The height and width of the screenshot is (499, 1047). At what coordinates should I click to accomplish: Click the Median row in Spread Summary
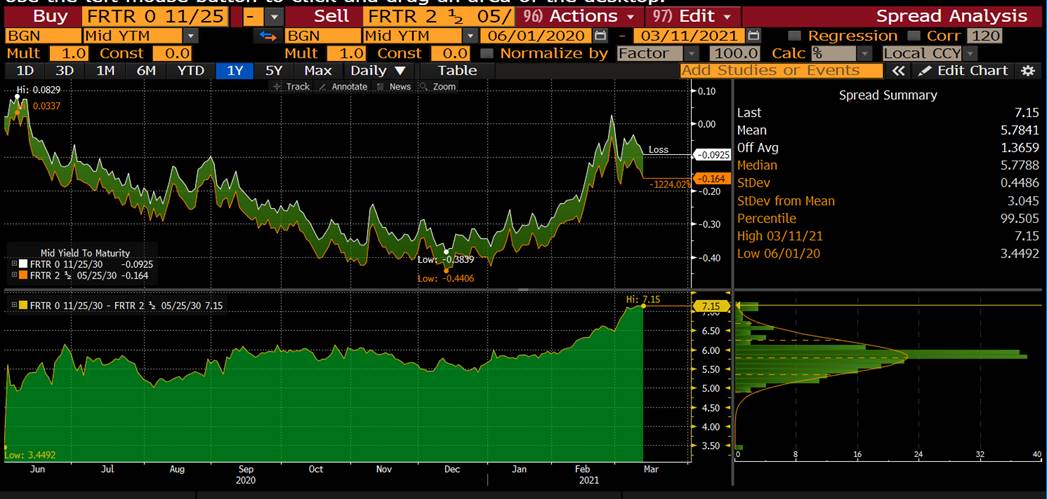point(888,165)
